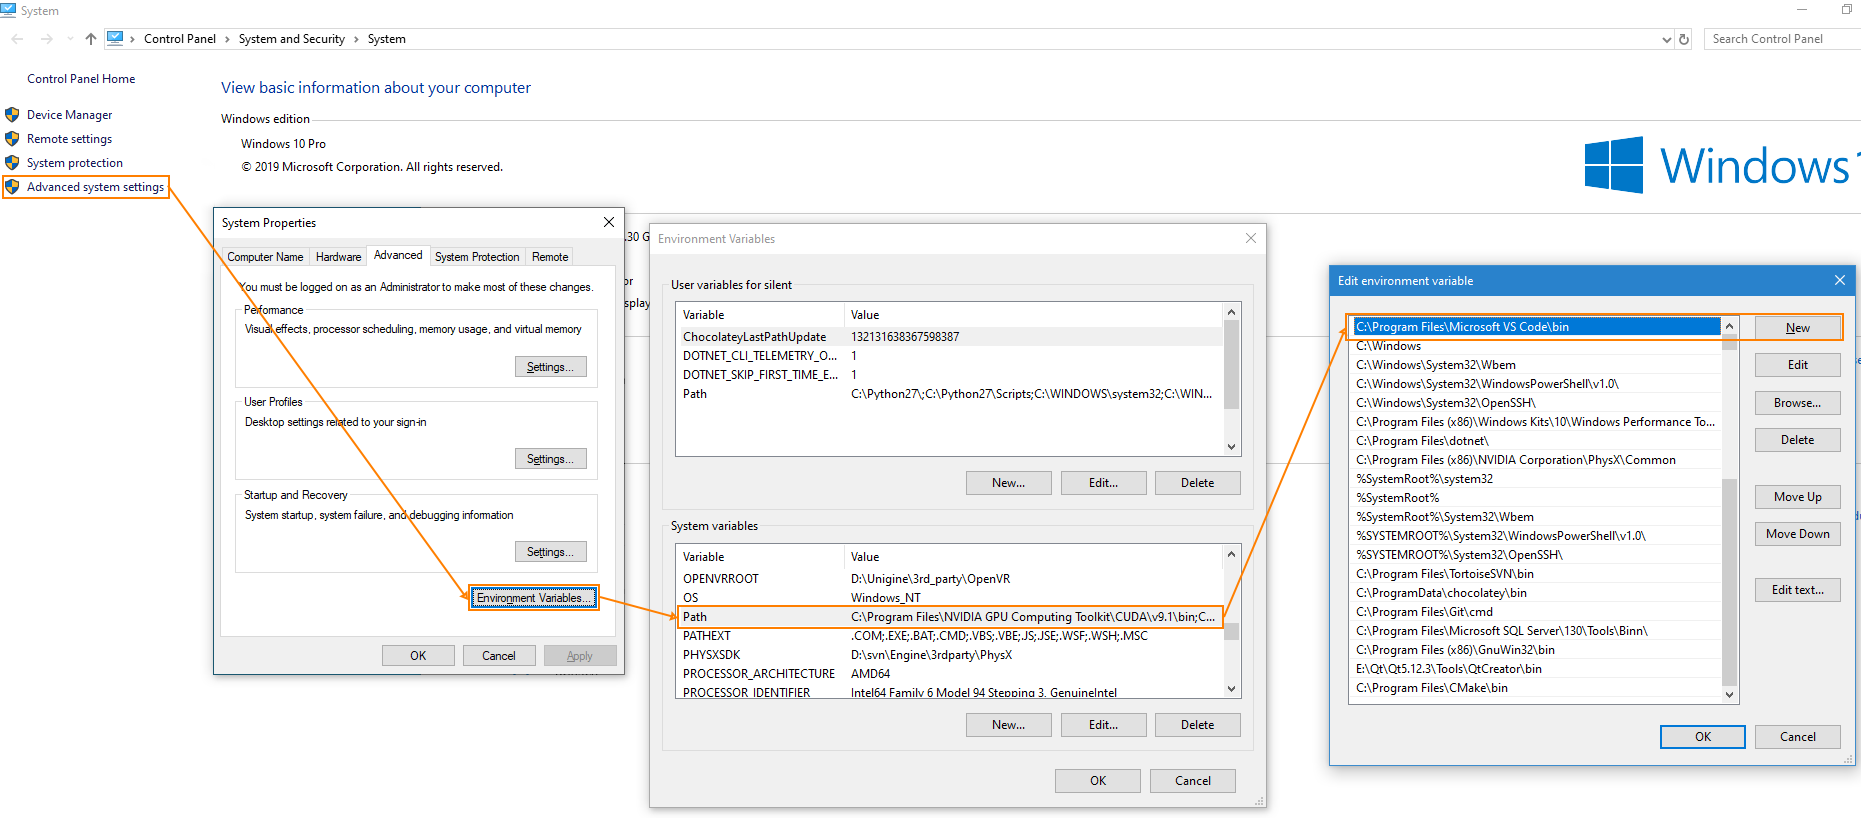This screenshot has width=1861, height=818.
Task: Switch to the Hardware tab
Action: pyautogui.click(x=338, y=257)
